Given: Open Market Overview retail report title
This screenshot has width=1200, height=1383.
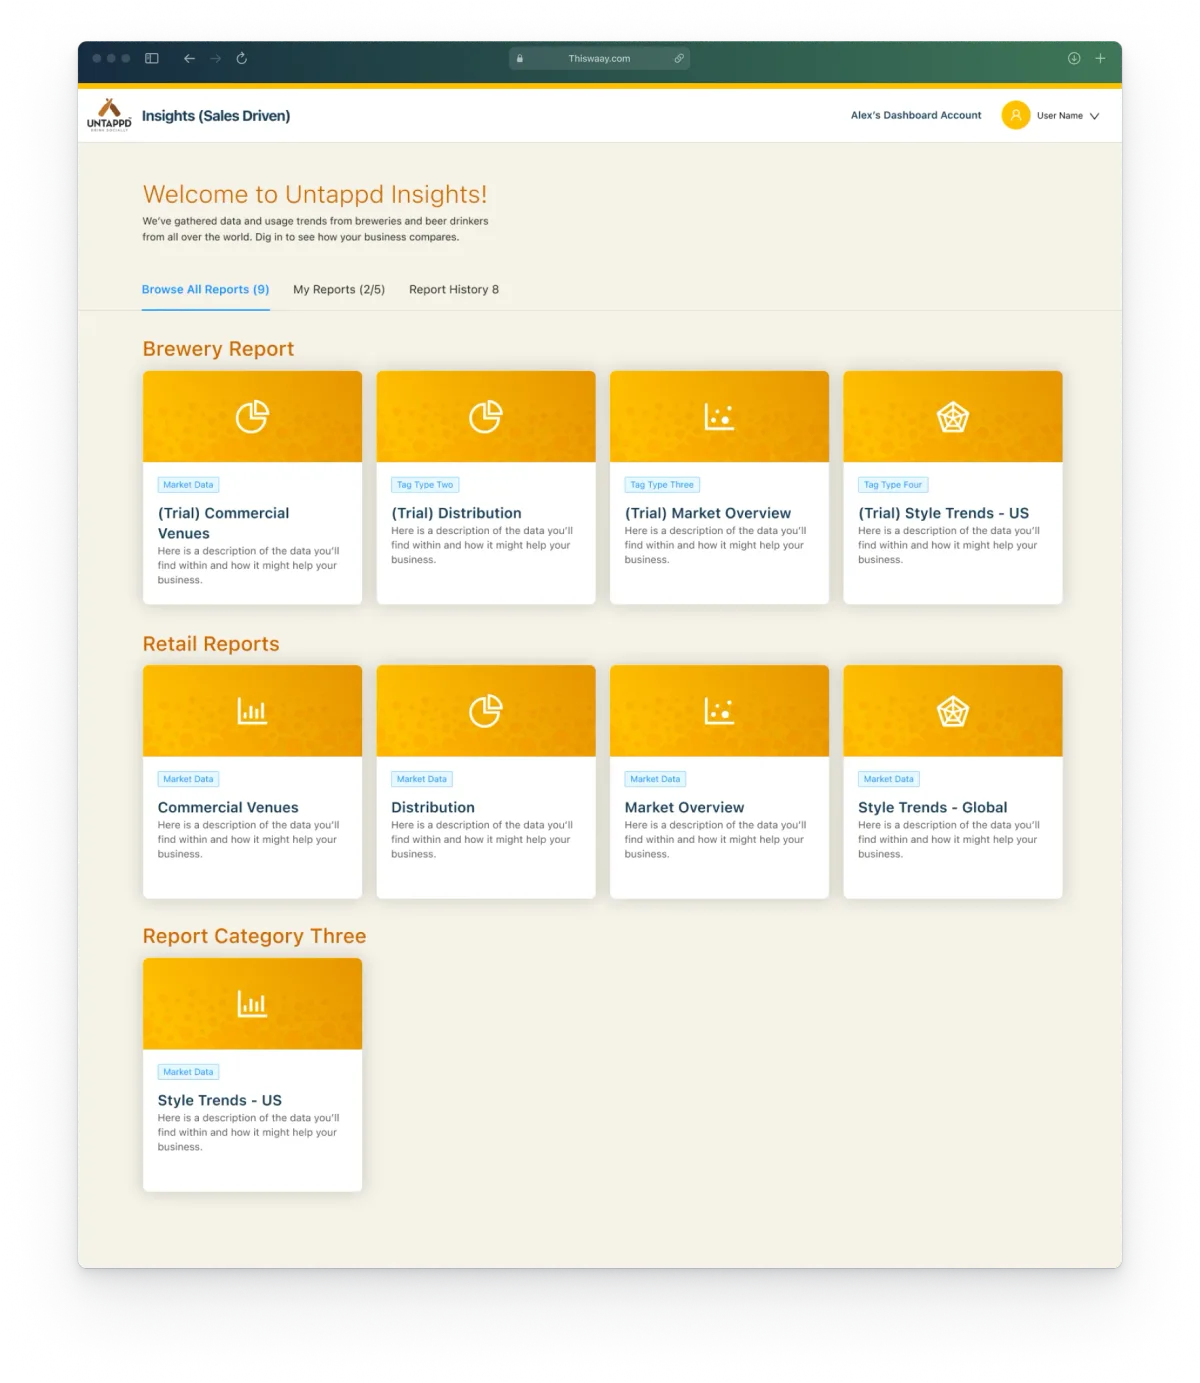Looking at the screenshot, I should click(684, 807).
